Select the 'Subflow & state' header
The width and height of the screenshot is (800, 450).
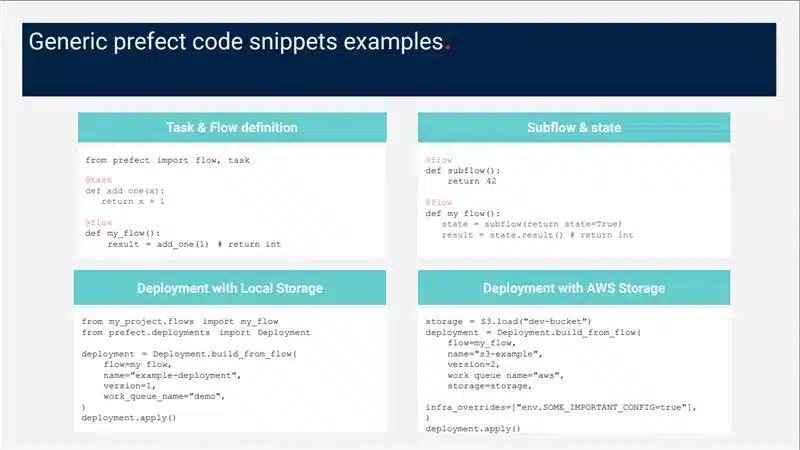point(574,128)
